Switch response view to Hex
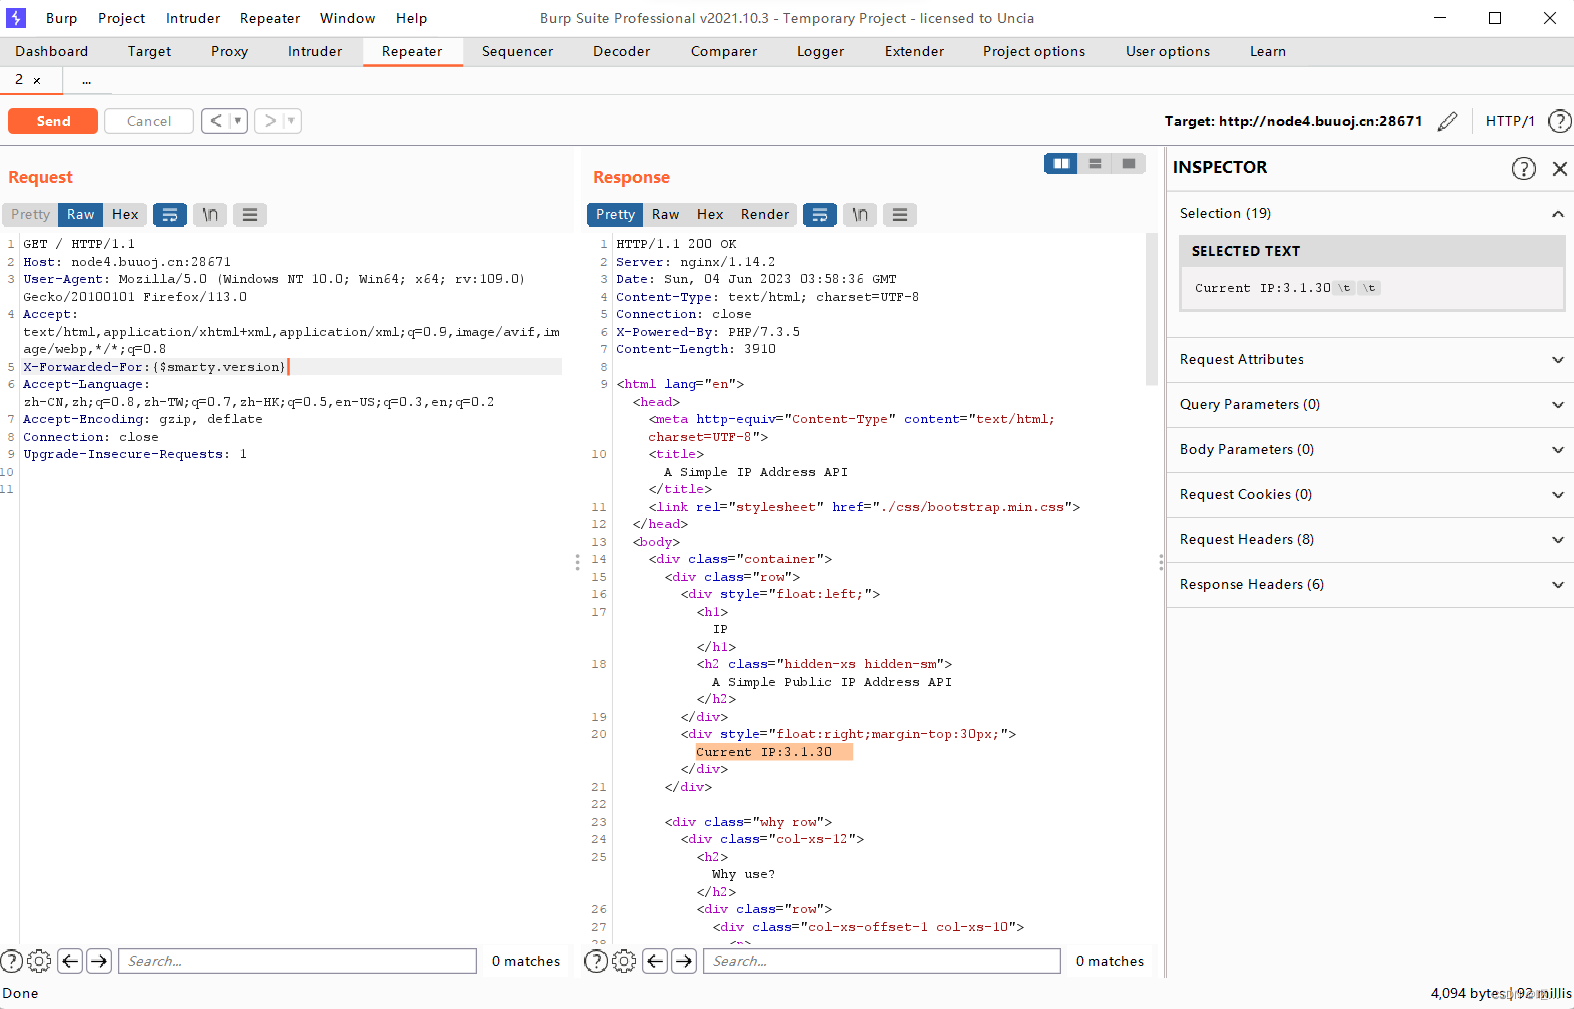 (x=710, y=215)
